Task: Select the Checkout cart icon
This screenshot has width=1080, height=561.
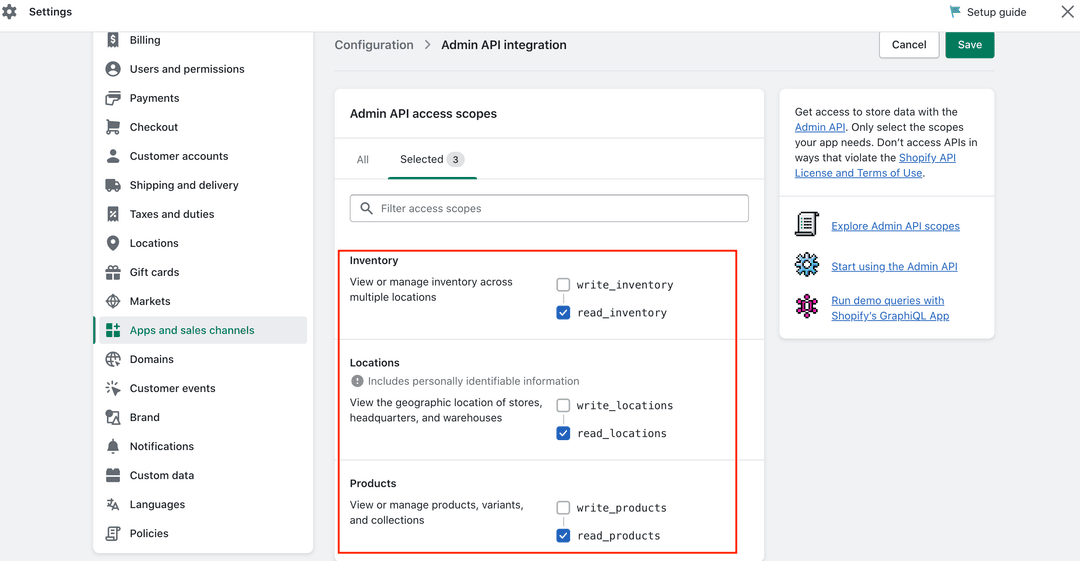Action: click(113, 127)
